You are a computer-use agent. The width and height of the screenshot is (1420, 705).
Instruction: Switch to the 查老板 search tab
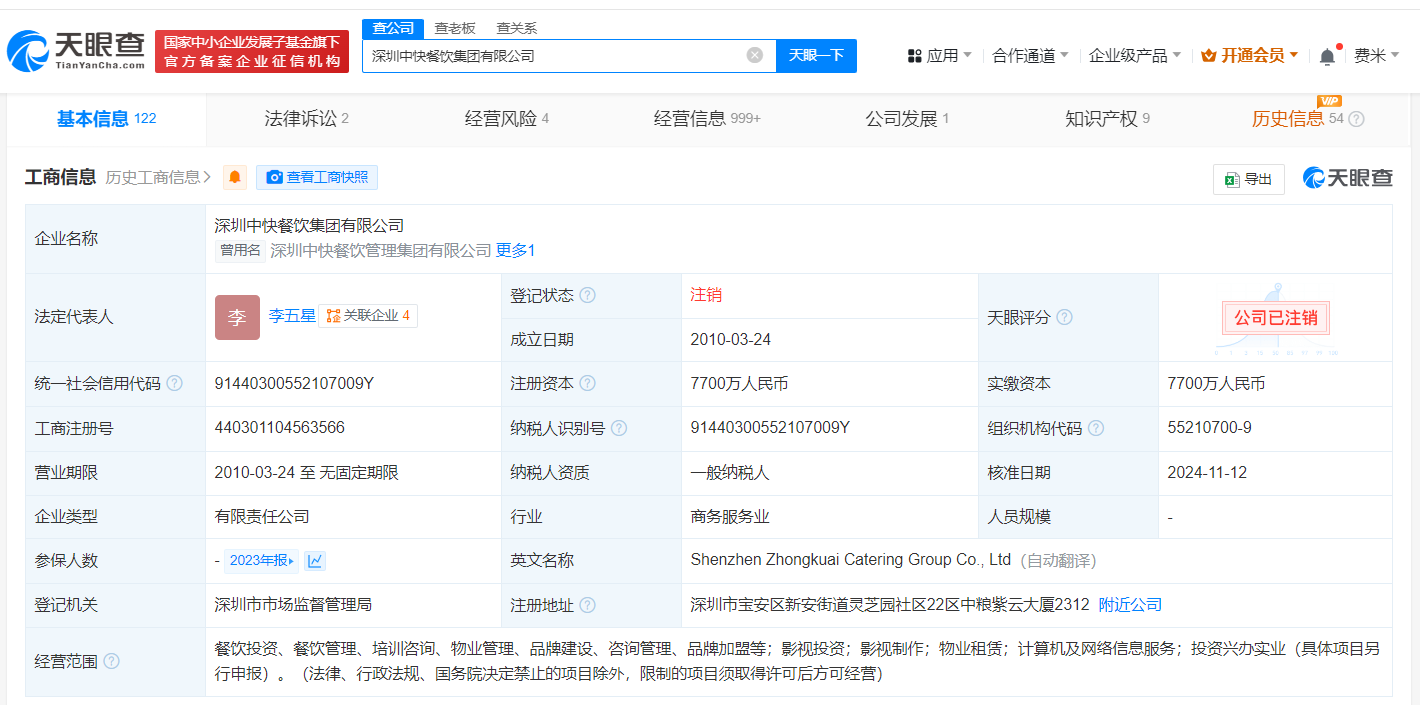coord(455,28)
